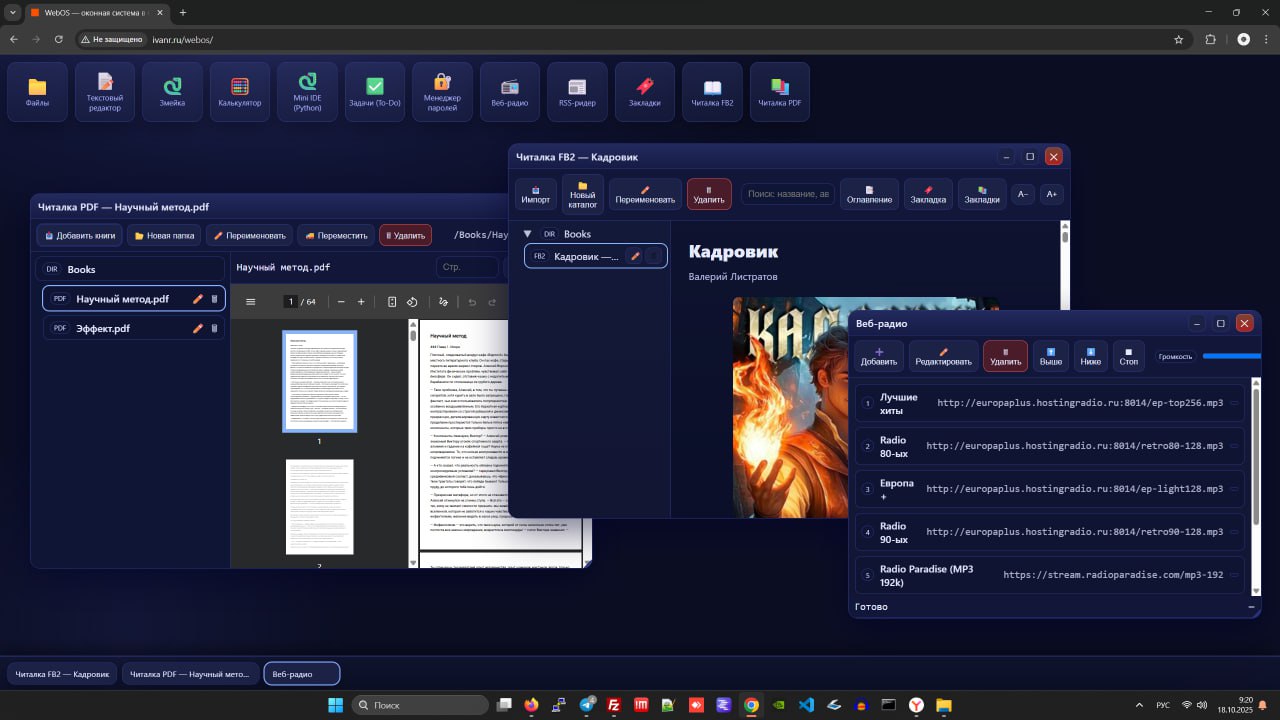Create Новый каталог in Читалка FB2
This screenshot has height=720, width=1280.
pyautogui.click(x=583, y=194)
